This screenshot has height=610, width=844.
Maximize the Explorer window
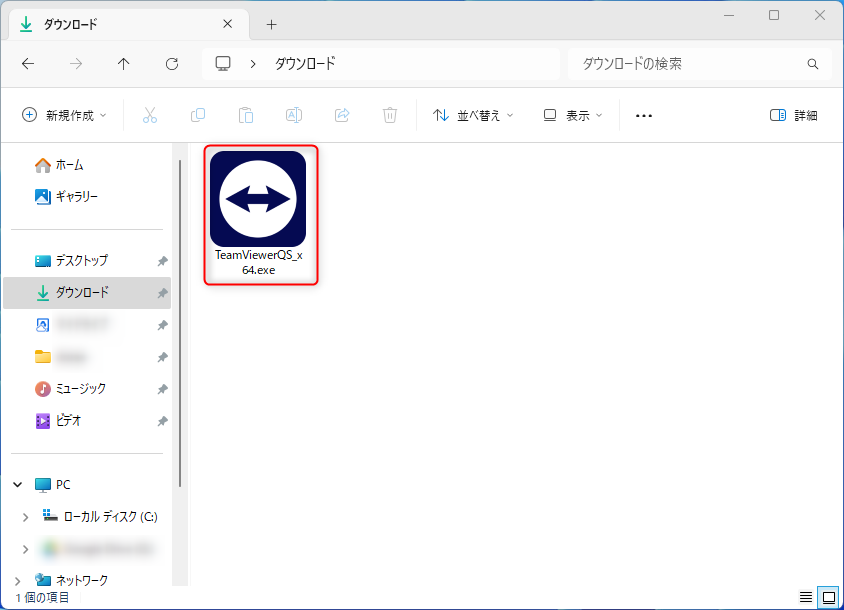[x=774, y=15]
